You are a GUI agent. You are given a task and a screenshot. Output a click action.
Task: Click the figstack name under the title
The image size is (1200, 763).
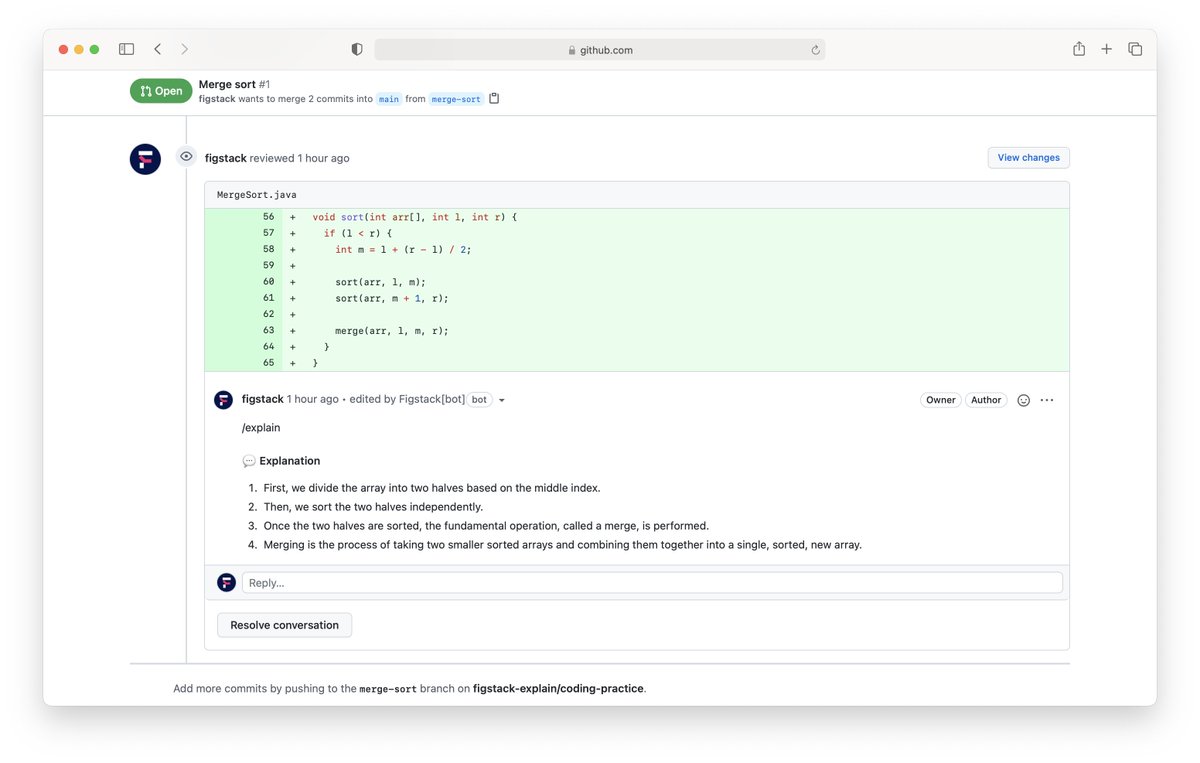click(217, 99)
